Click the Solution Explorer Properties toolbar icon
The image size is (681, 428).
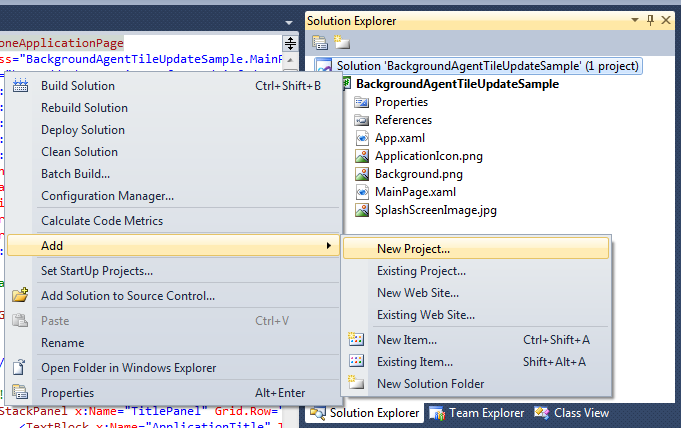[320, 43]
